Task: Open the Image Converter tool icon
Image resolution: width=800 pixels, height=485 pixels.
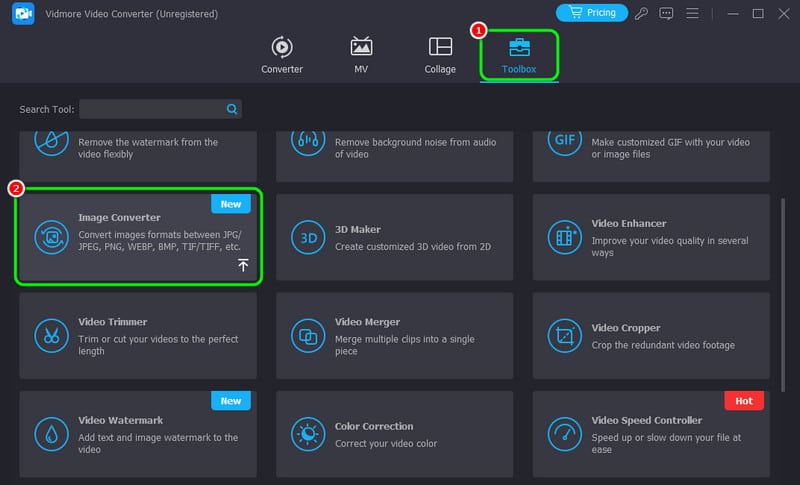Action: tap(49, 236)
